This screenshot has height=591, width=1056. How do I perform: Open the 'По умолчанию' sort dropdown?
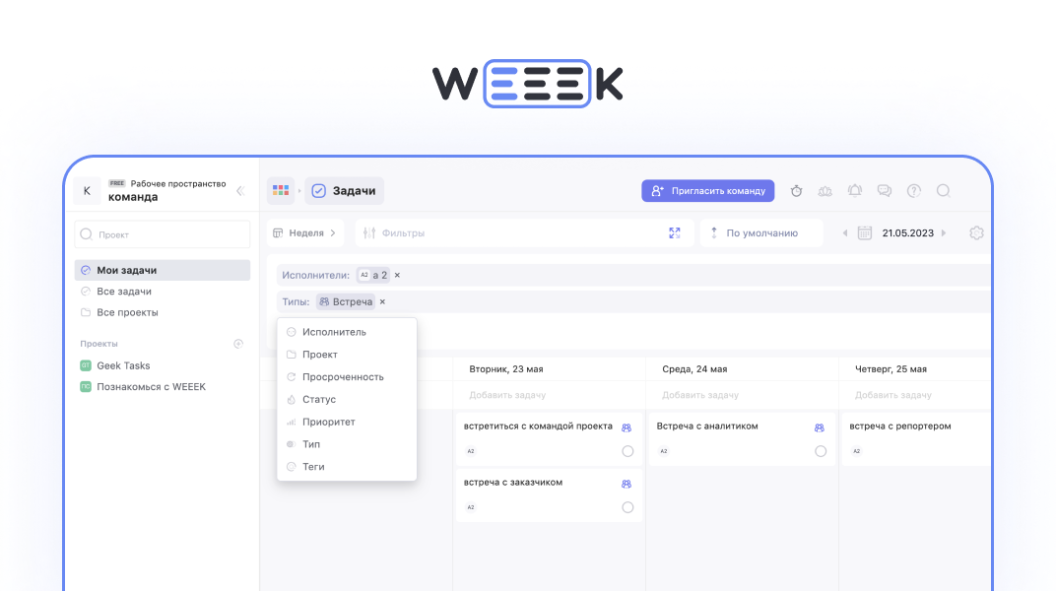(x=760, y=233)
